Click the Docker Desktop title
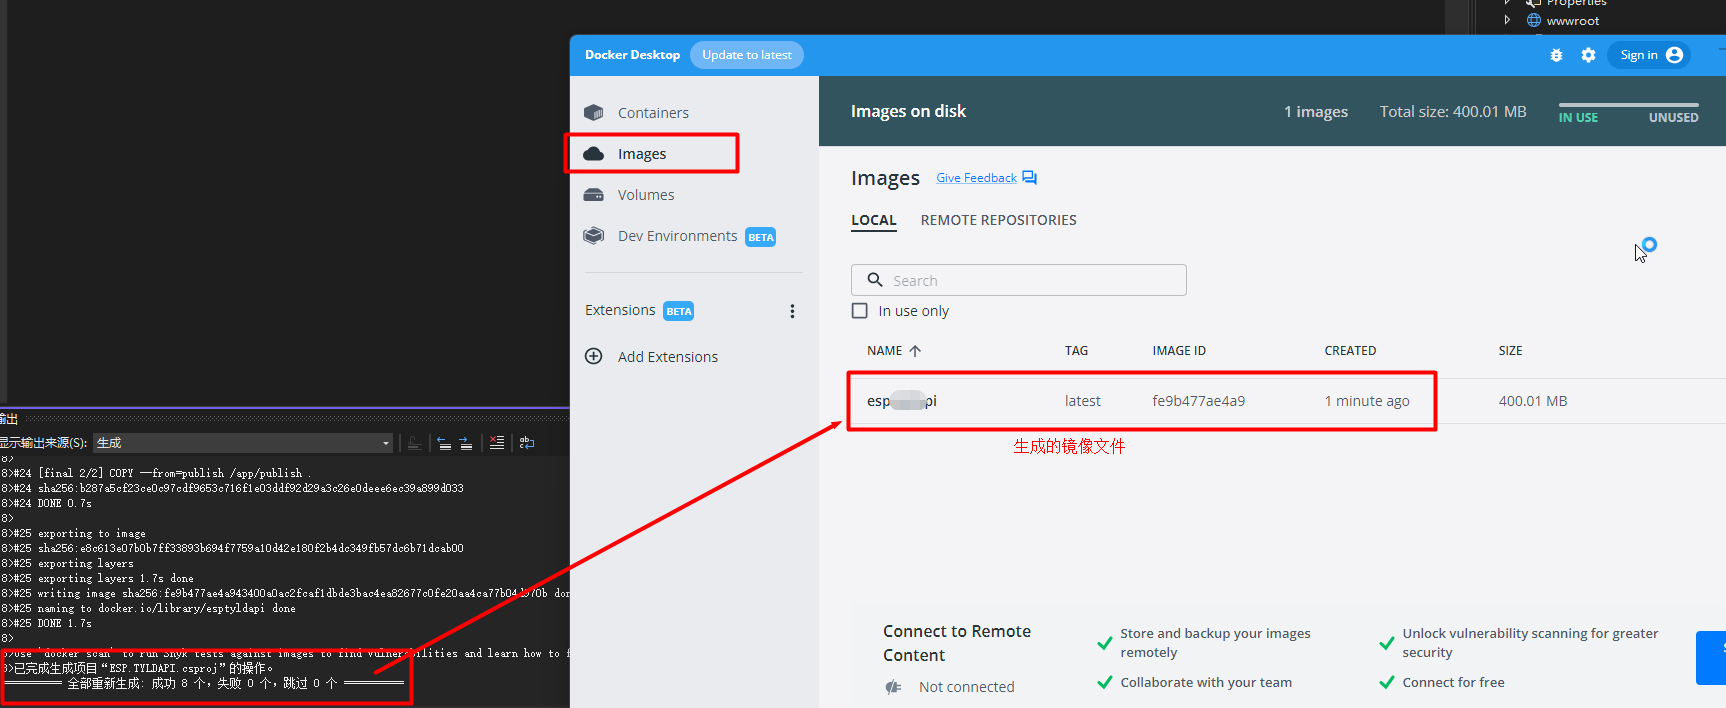 point(632,55)
